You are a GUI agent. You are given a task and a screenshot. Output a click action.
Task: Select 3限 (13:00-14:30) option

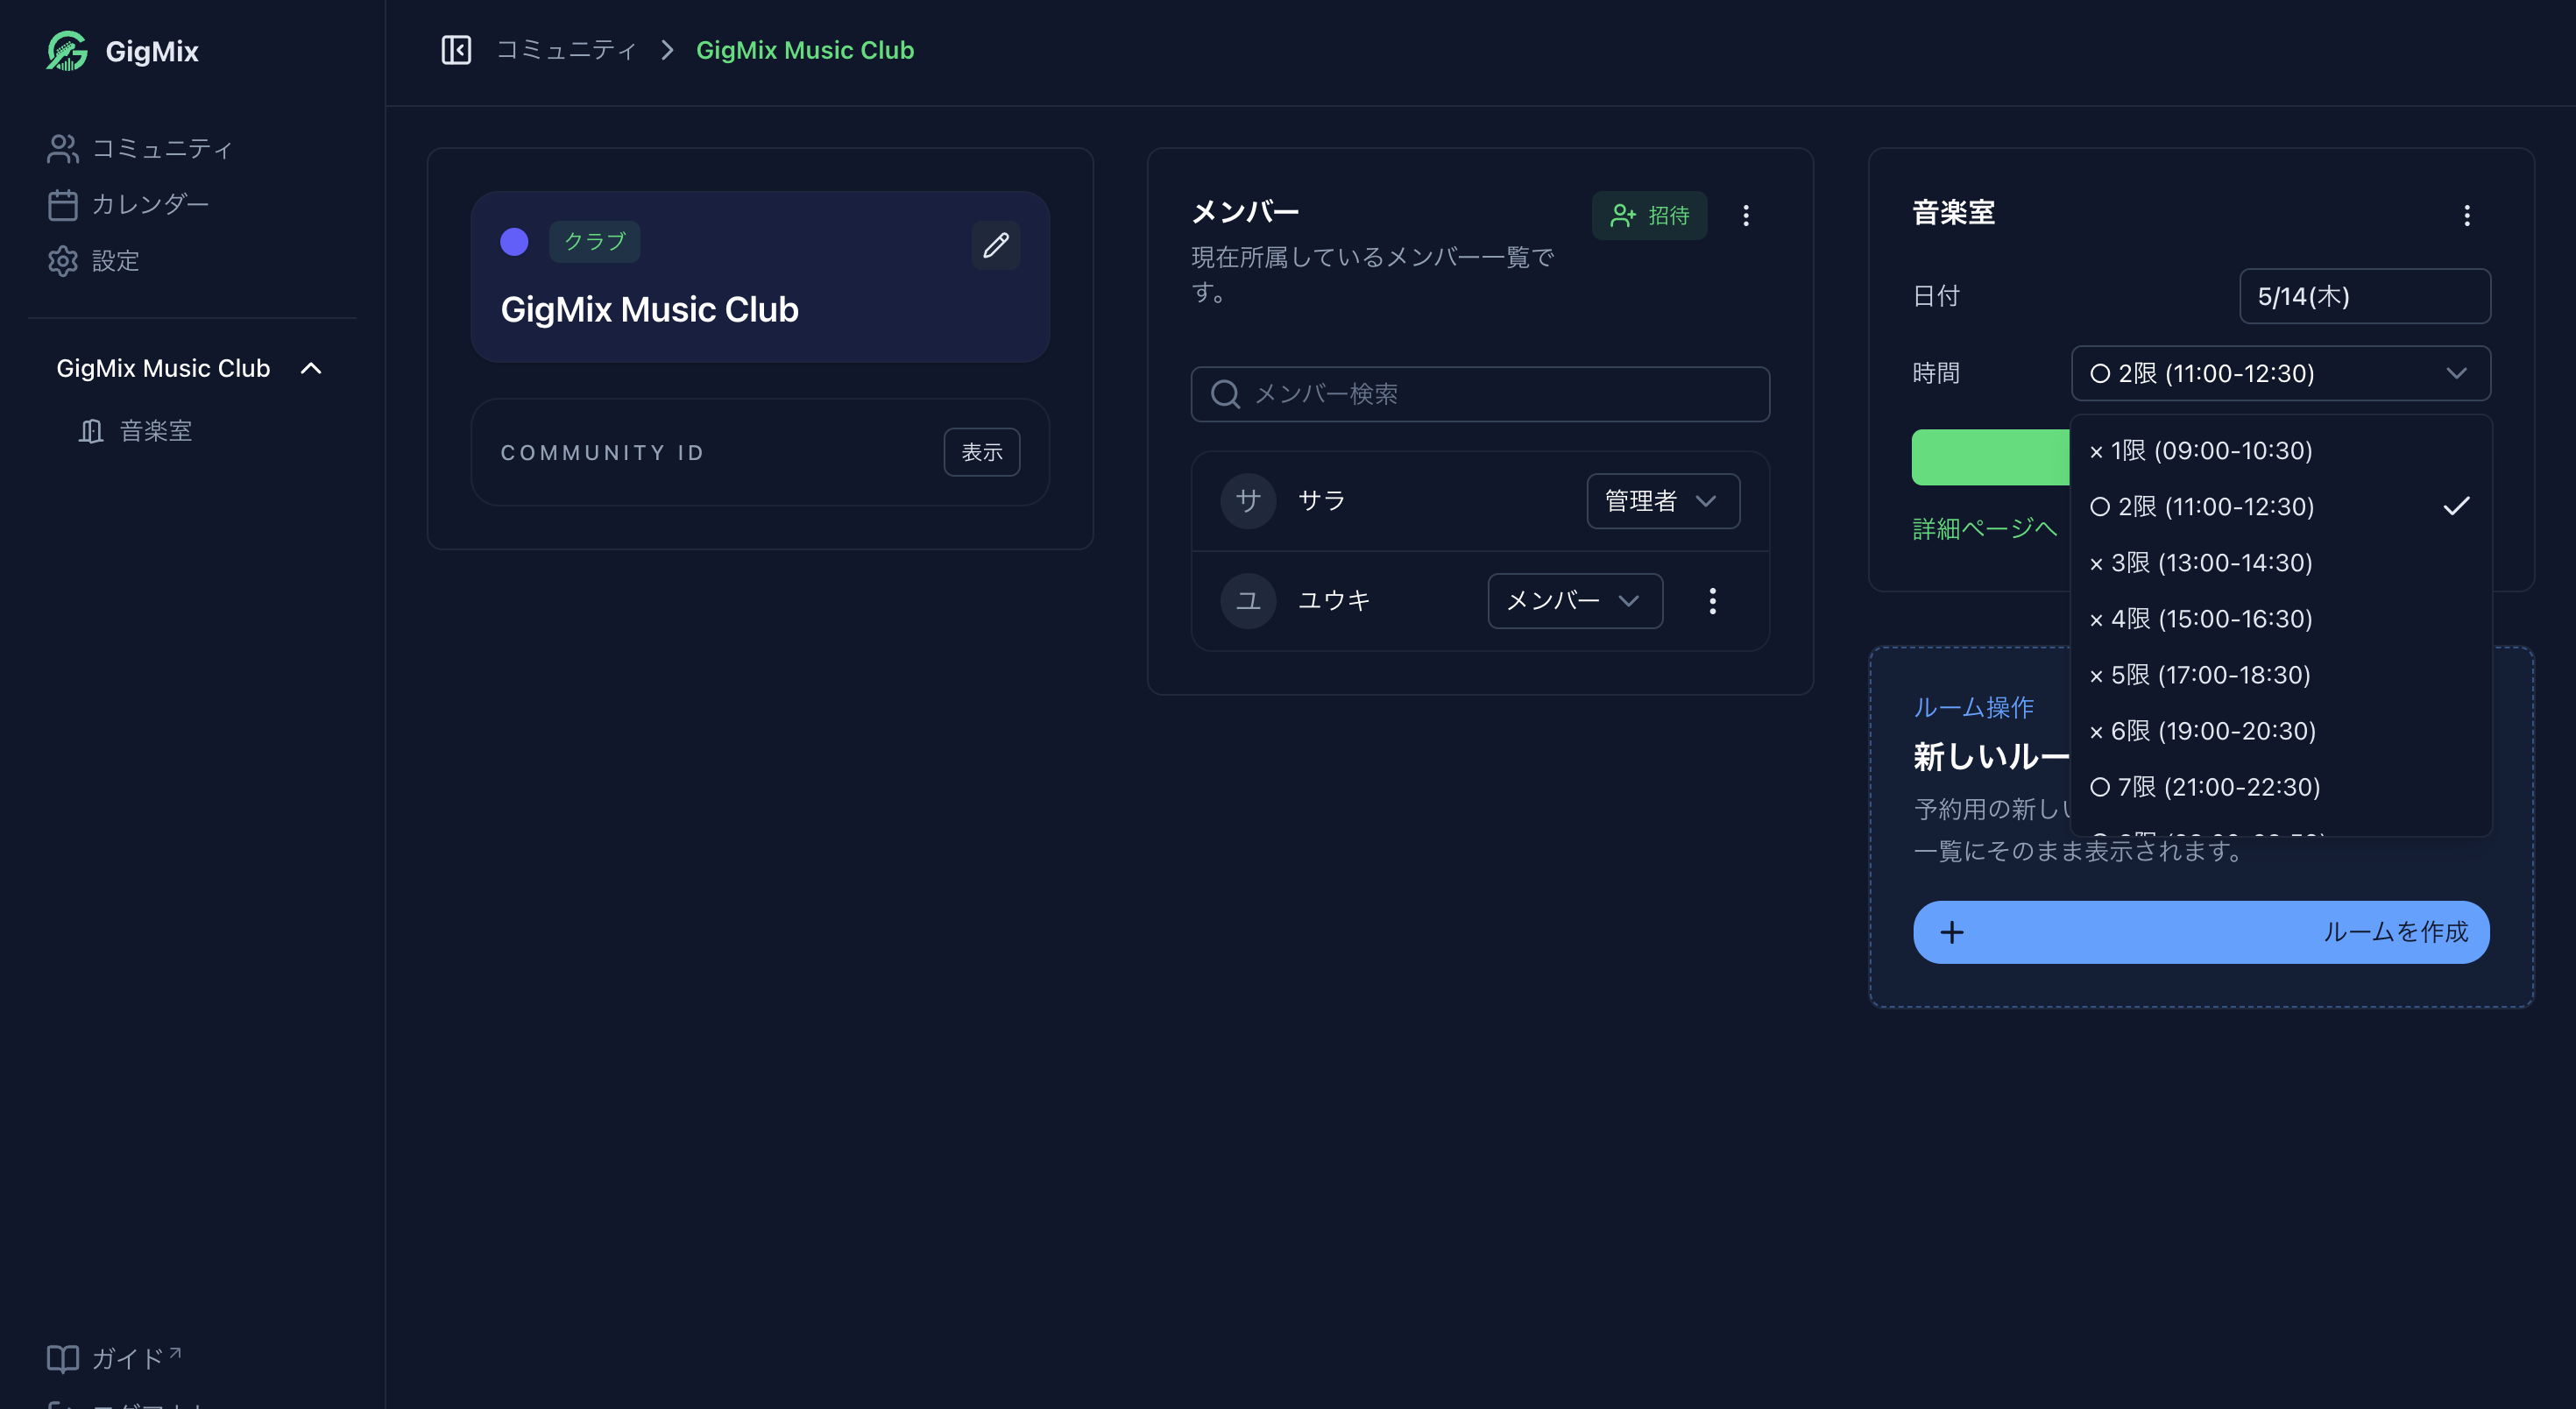tap(2280, 562)
